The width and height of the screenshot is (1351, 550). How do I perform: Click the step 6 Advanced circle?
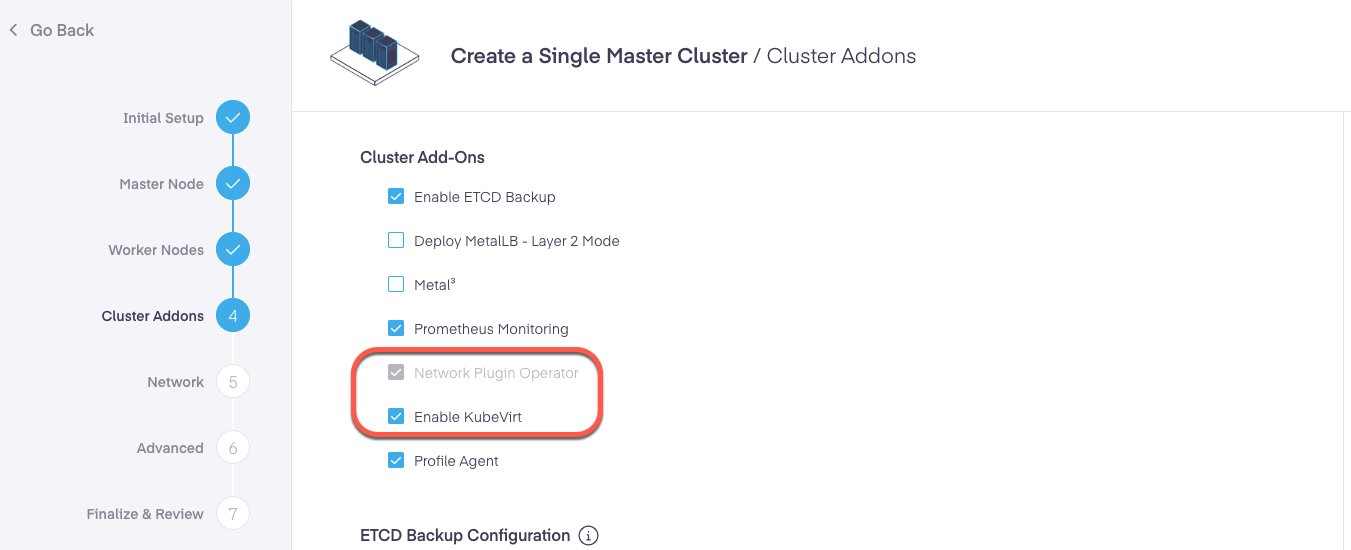pos(233,448)
